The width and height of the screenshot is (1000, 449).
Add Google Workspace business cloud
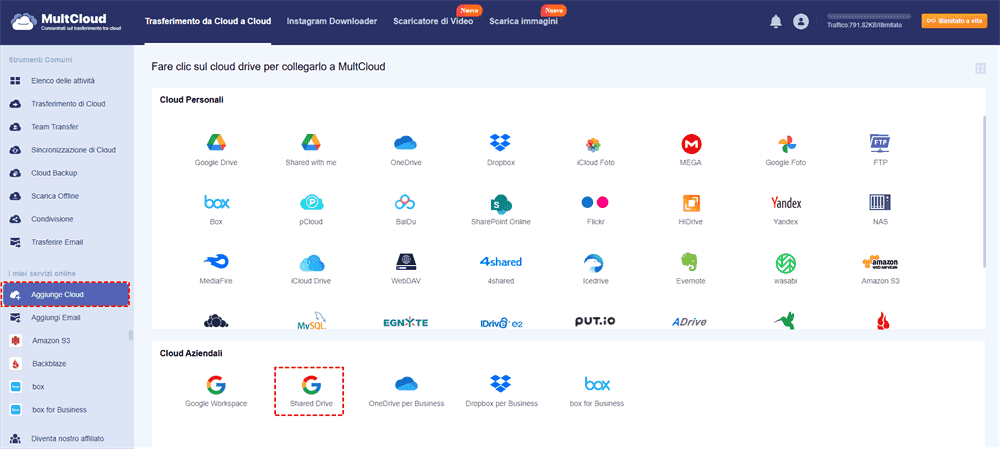click(x=216, y=392)
